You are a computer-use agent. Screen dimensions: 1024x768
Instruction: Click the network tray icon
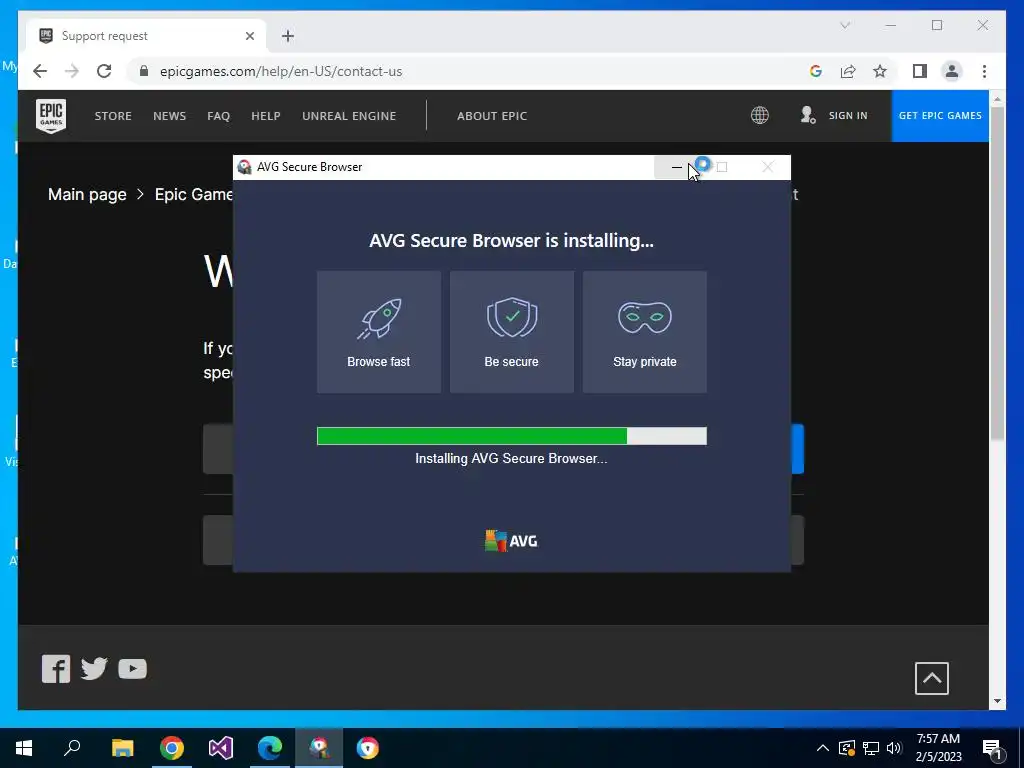[x=871, y=748]
